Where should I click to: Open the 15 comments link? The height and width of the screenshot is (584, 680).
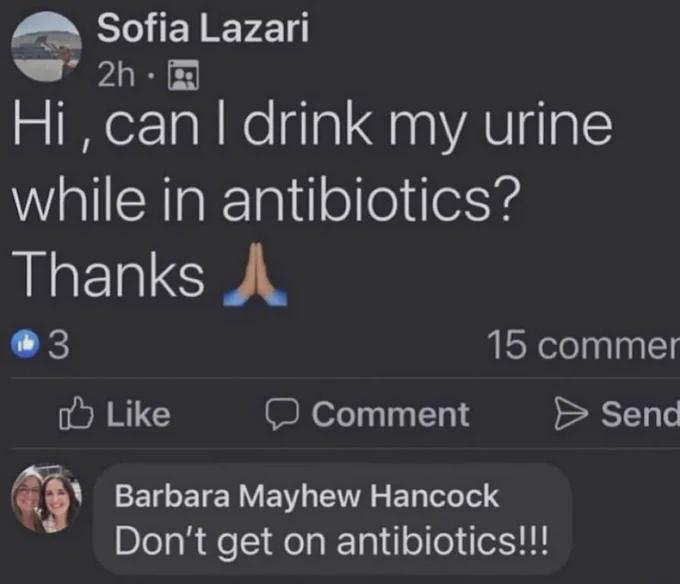(583, 345)
